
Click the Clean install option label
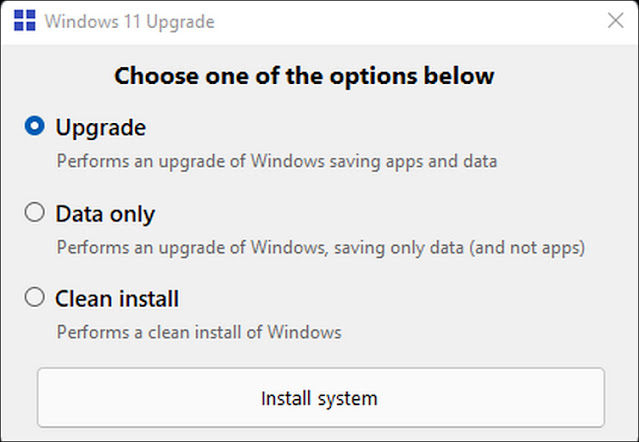117,299
